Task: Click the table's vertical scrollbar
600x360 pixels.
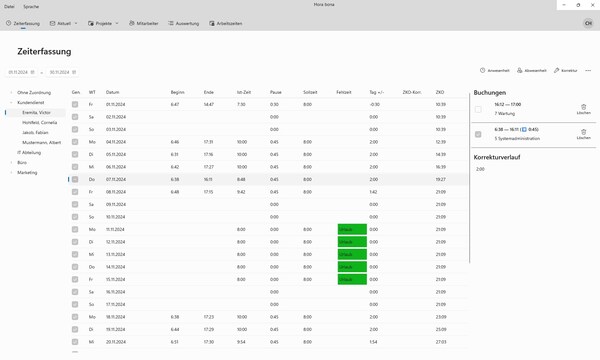Action: [470, 178]
